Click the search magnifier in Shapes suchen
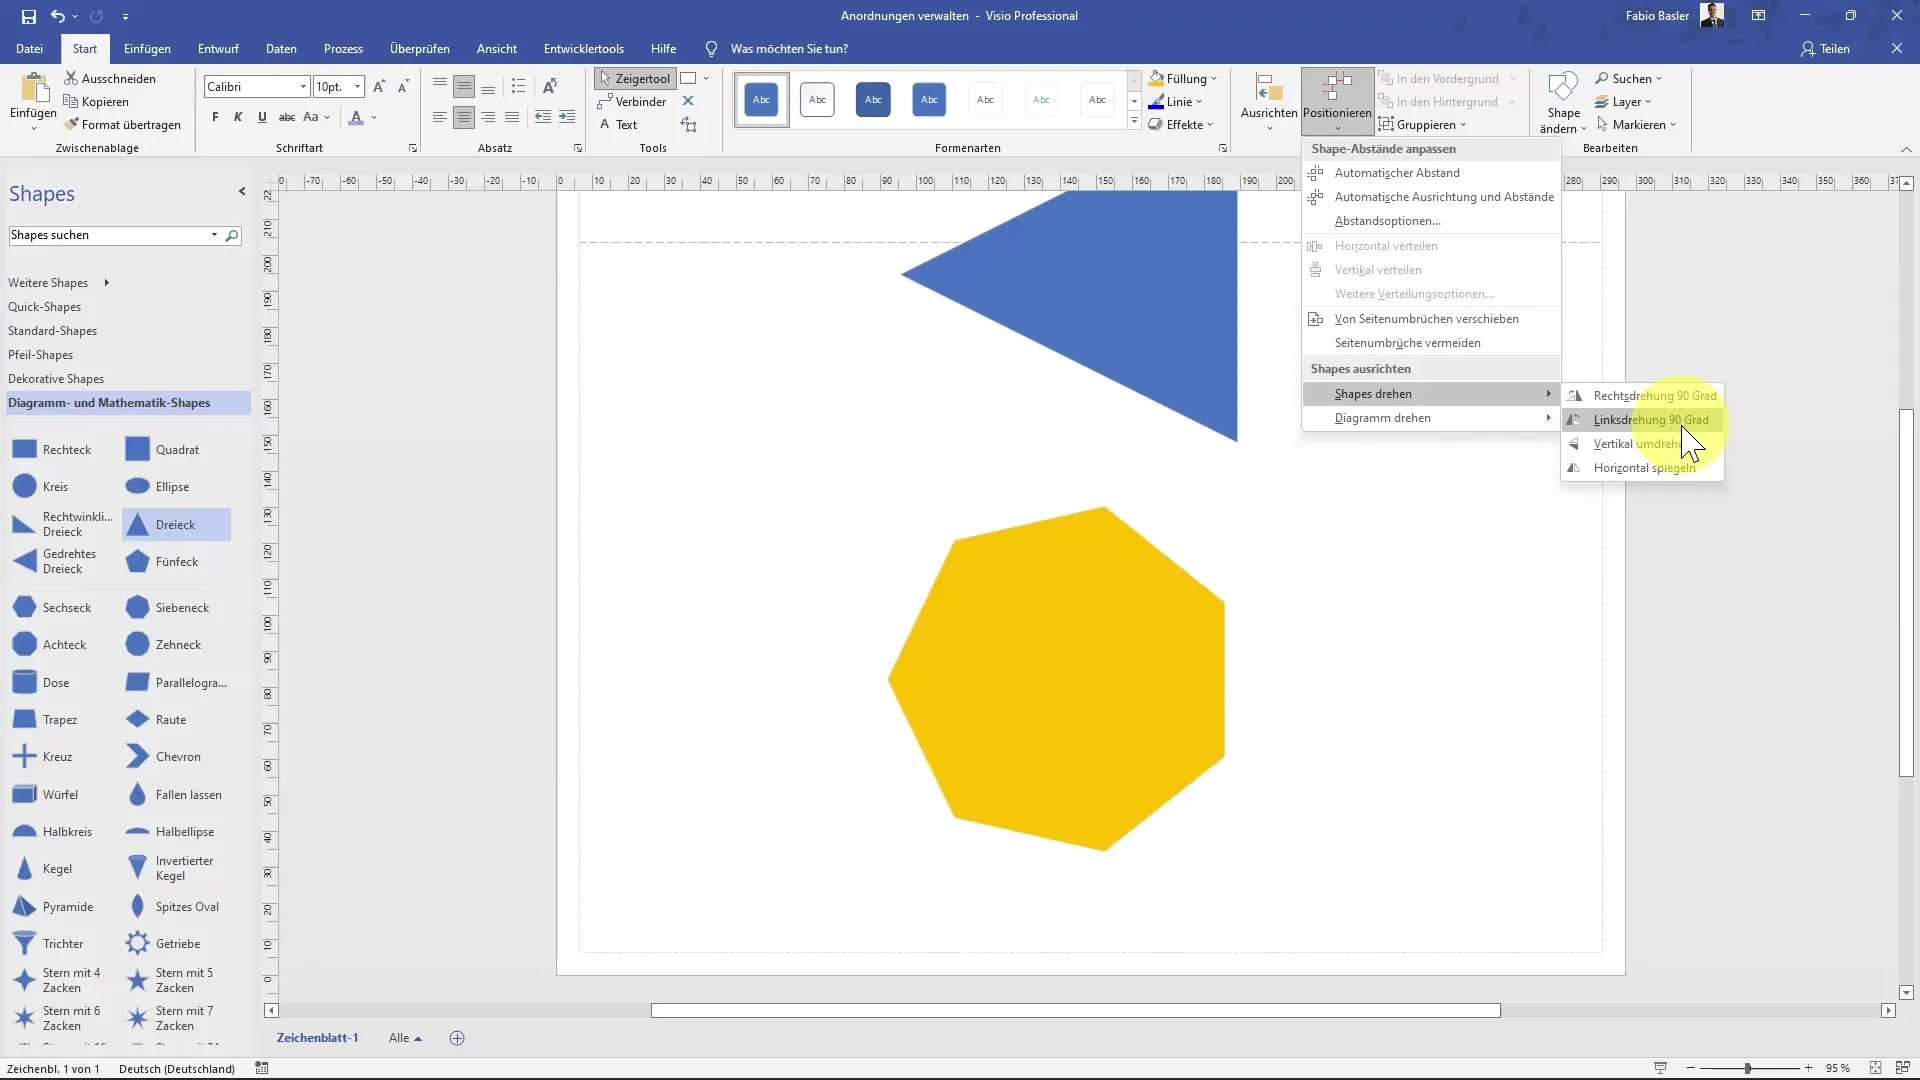This screenshot has height=1080, width=1920. click(x=232, y=235)
